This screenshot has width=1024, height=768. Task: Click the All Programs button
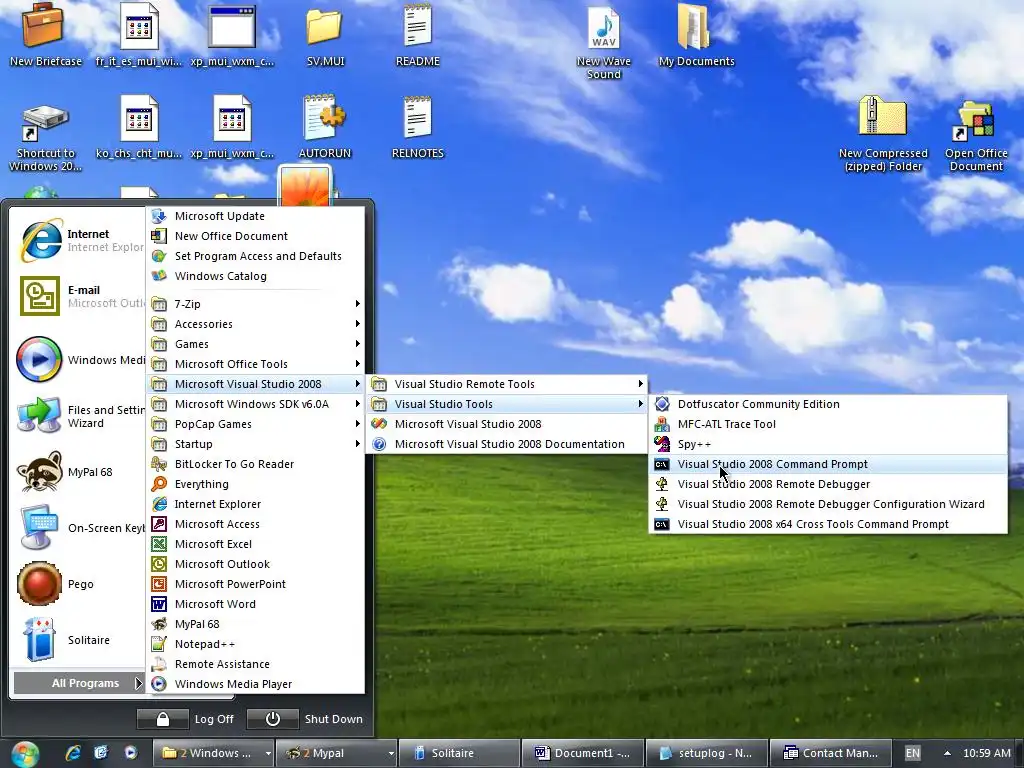pos(78,683)
